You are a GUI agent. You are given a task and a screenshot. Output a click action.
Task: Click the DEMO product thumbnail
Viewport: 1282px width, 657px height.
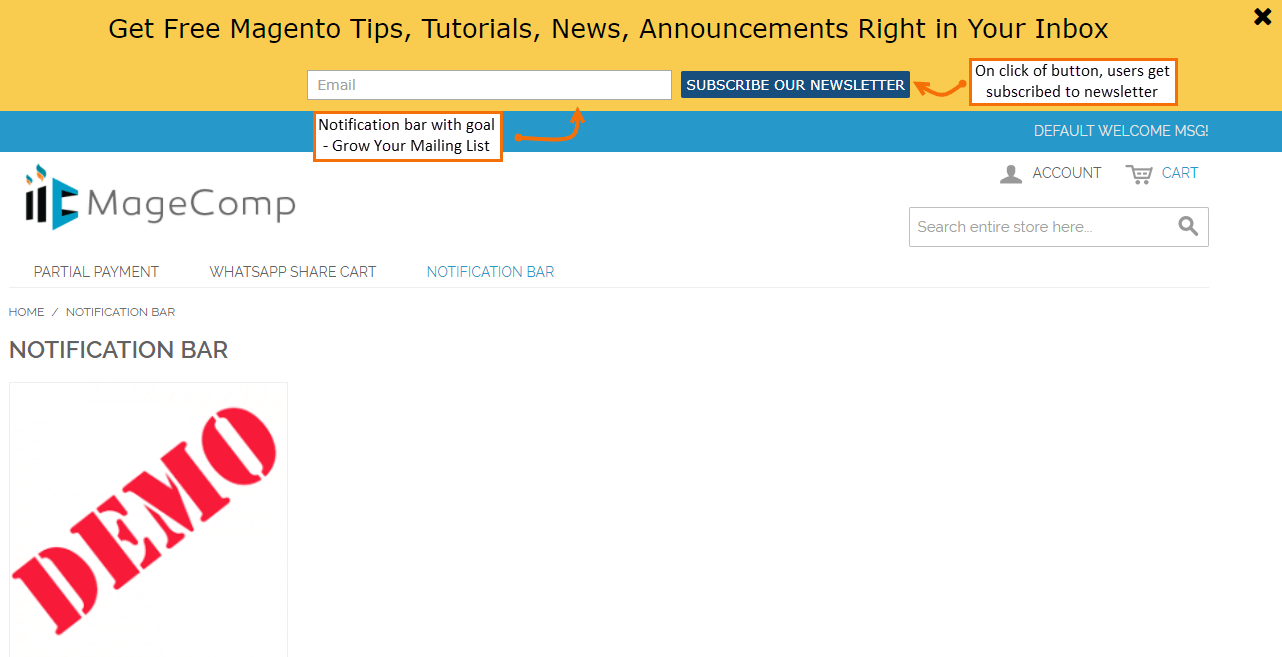(x=148, y=518)
